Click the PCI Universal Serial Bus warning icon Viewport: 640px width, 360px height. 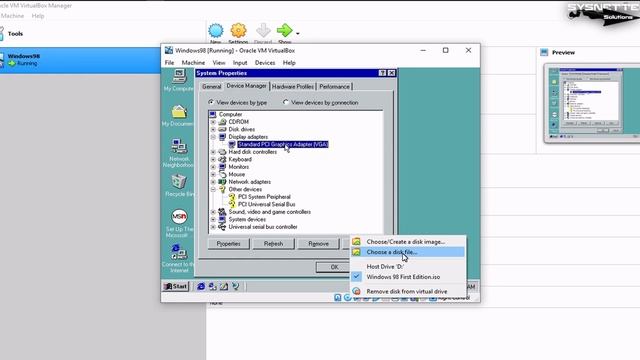[x=232, y=204]
